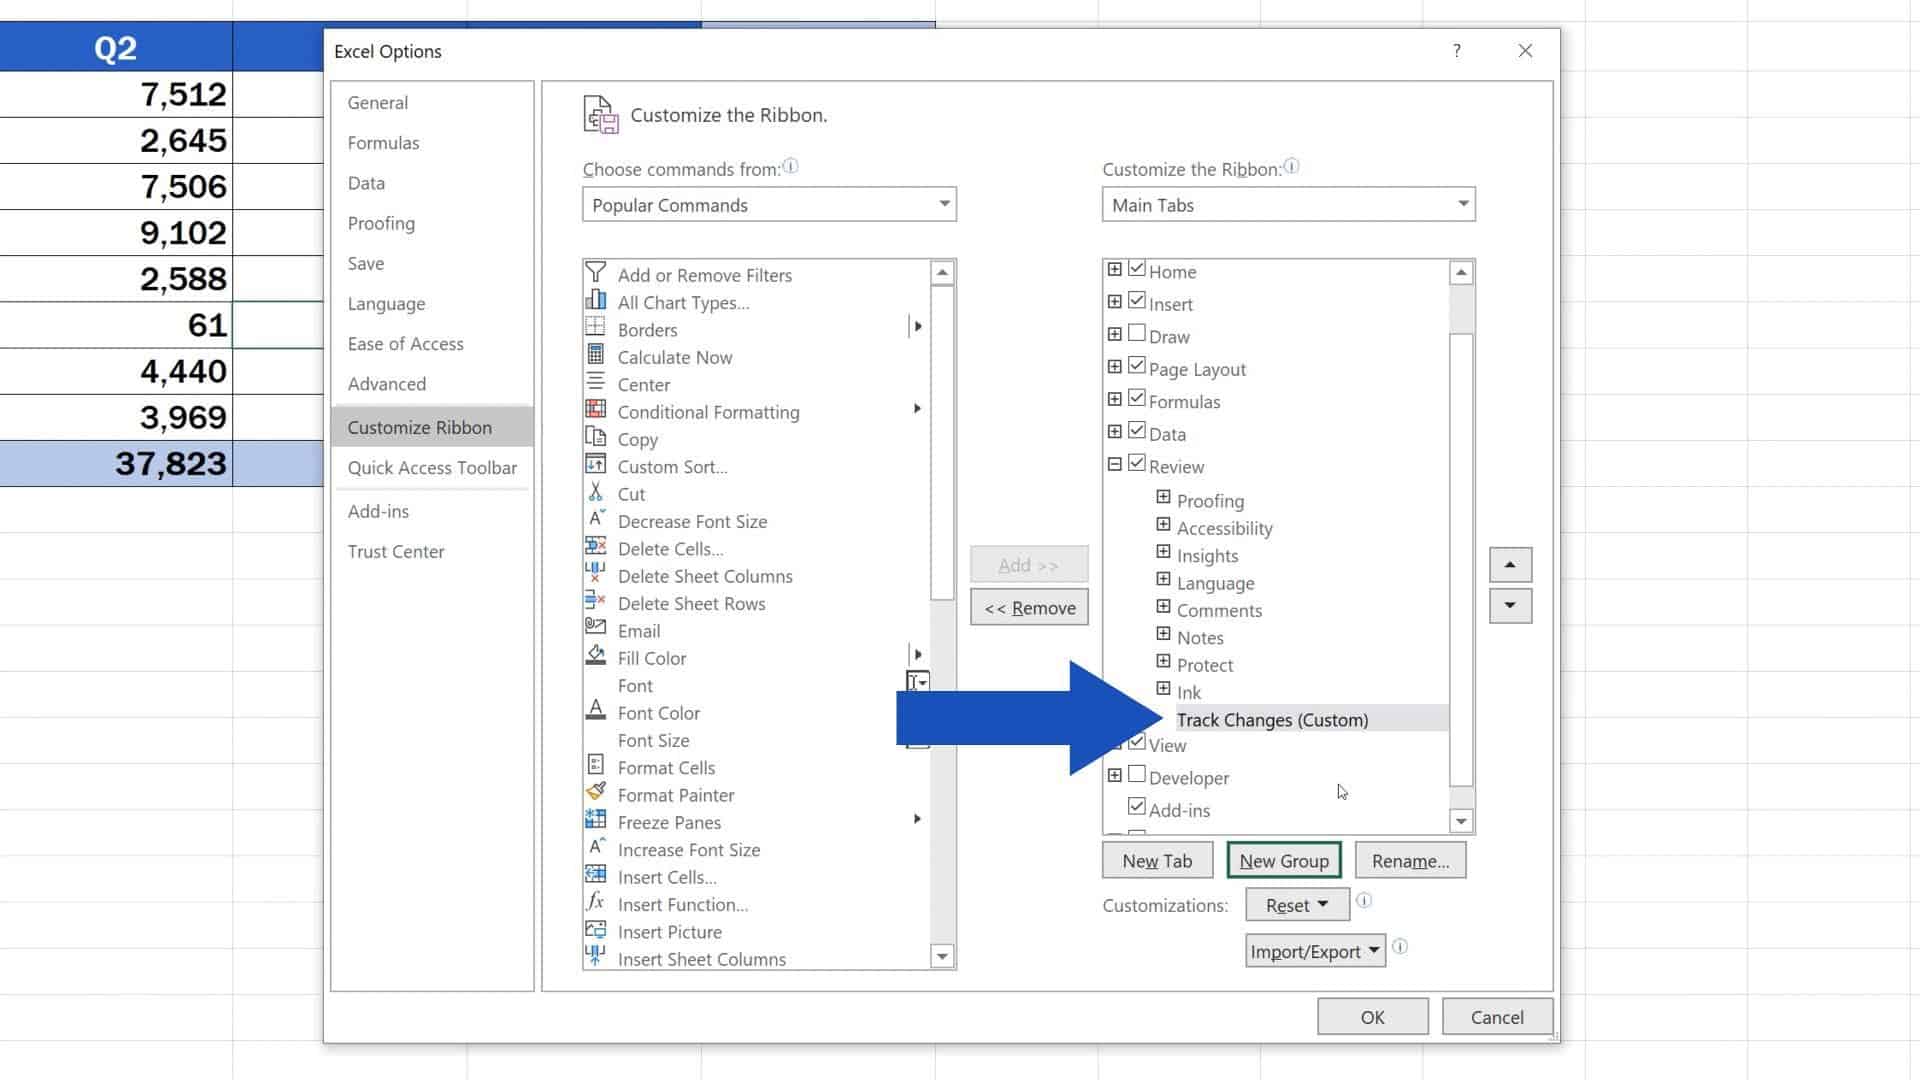Click the Rename button
The width and height of the screenshot is (1920, 1080).
click(1410, 860)
